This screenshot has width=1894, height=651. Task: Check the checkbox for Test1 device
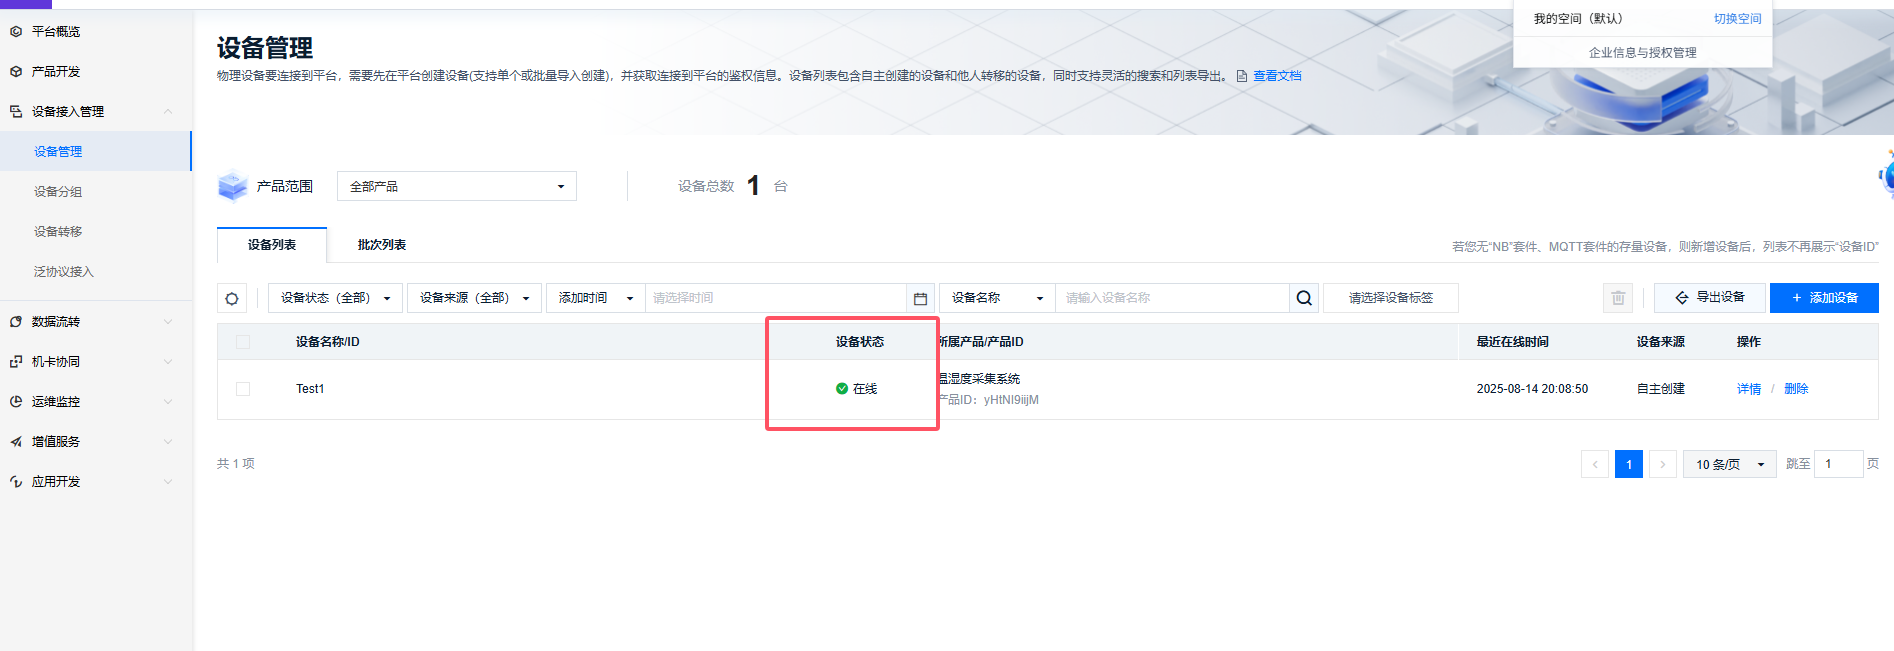(x=243, y=389)
